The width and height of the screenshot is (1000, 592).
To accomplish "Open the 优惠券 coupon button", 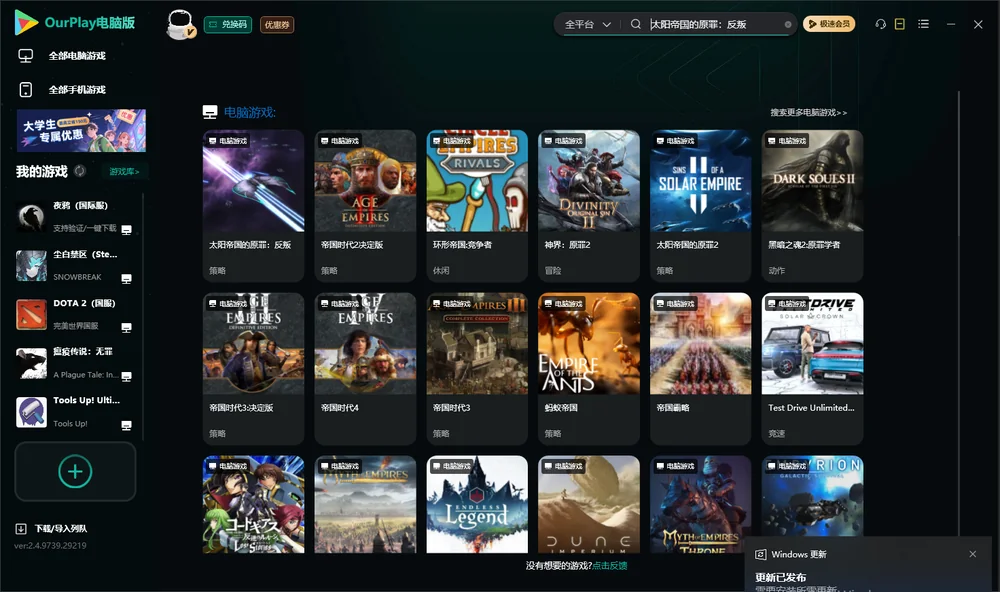I will [277, 25].
